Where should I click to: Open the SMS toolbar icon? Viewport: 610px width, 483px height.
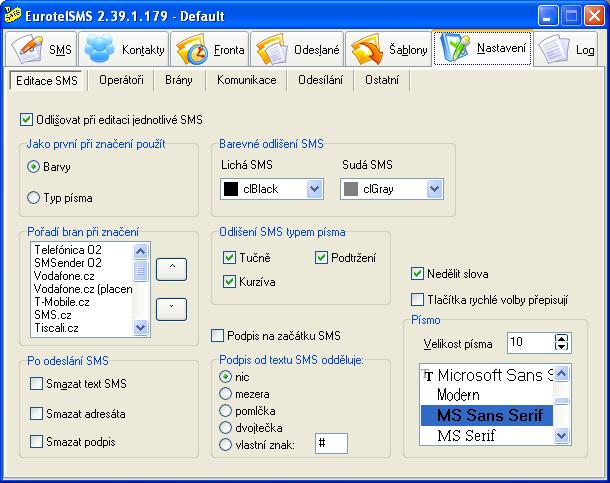(30, 48)
